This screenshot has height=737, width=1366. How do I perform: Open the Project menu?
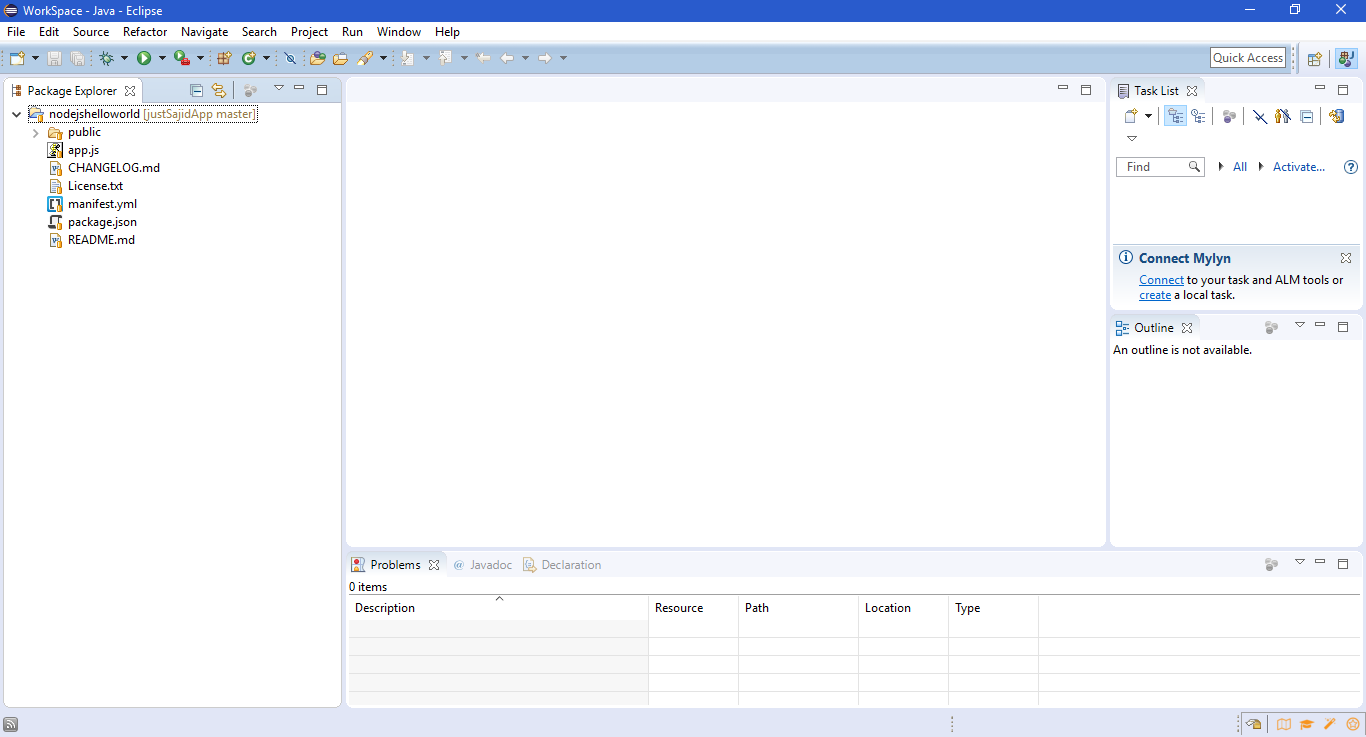(310, 32)
